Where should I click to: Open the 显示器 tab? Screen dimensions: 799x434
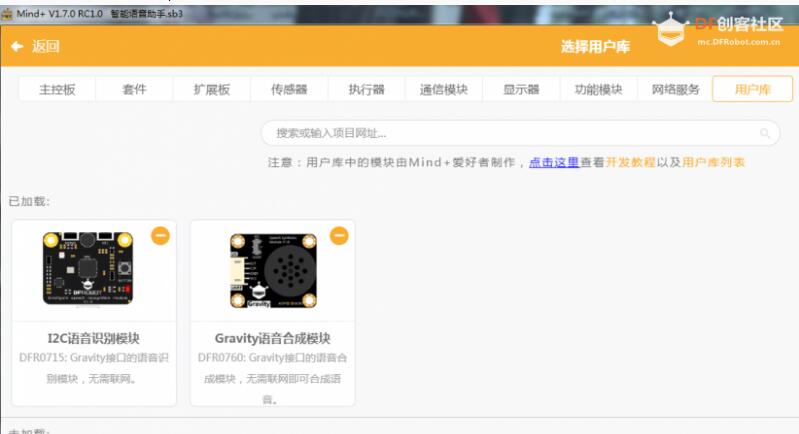click(521, 89)
